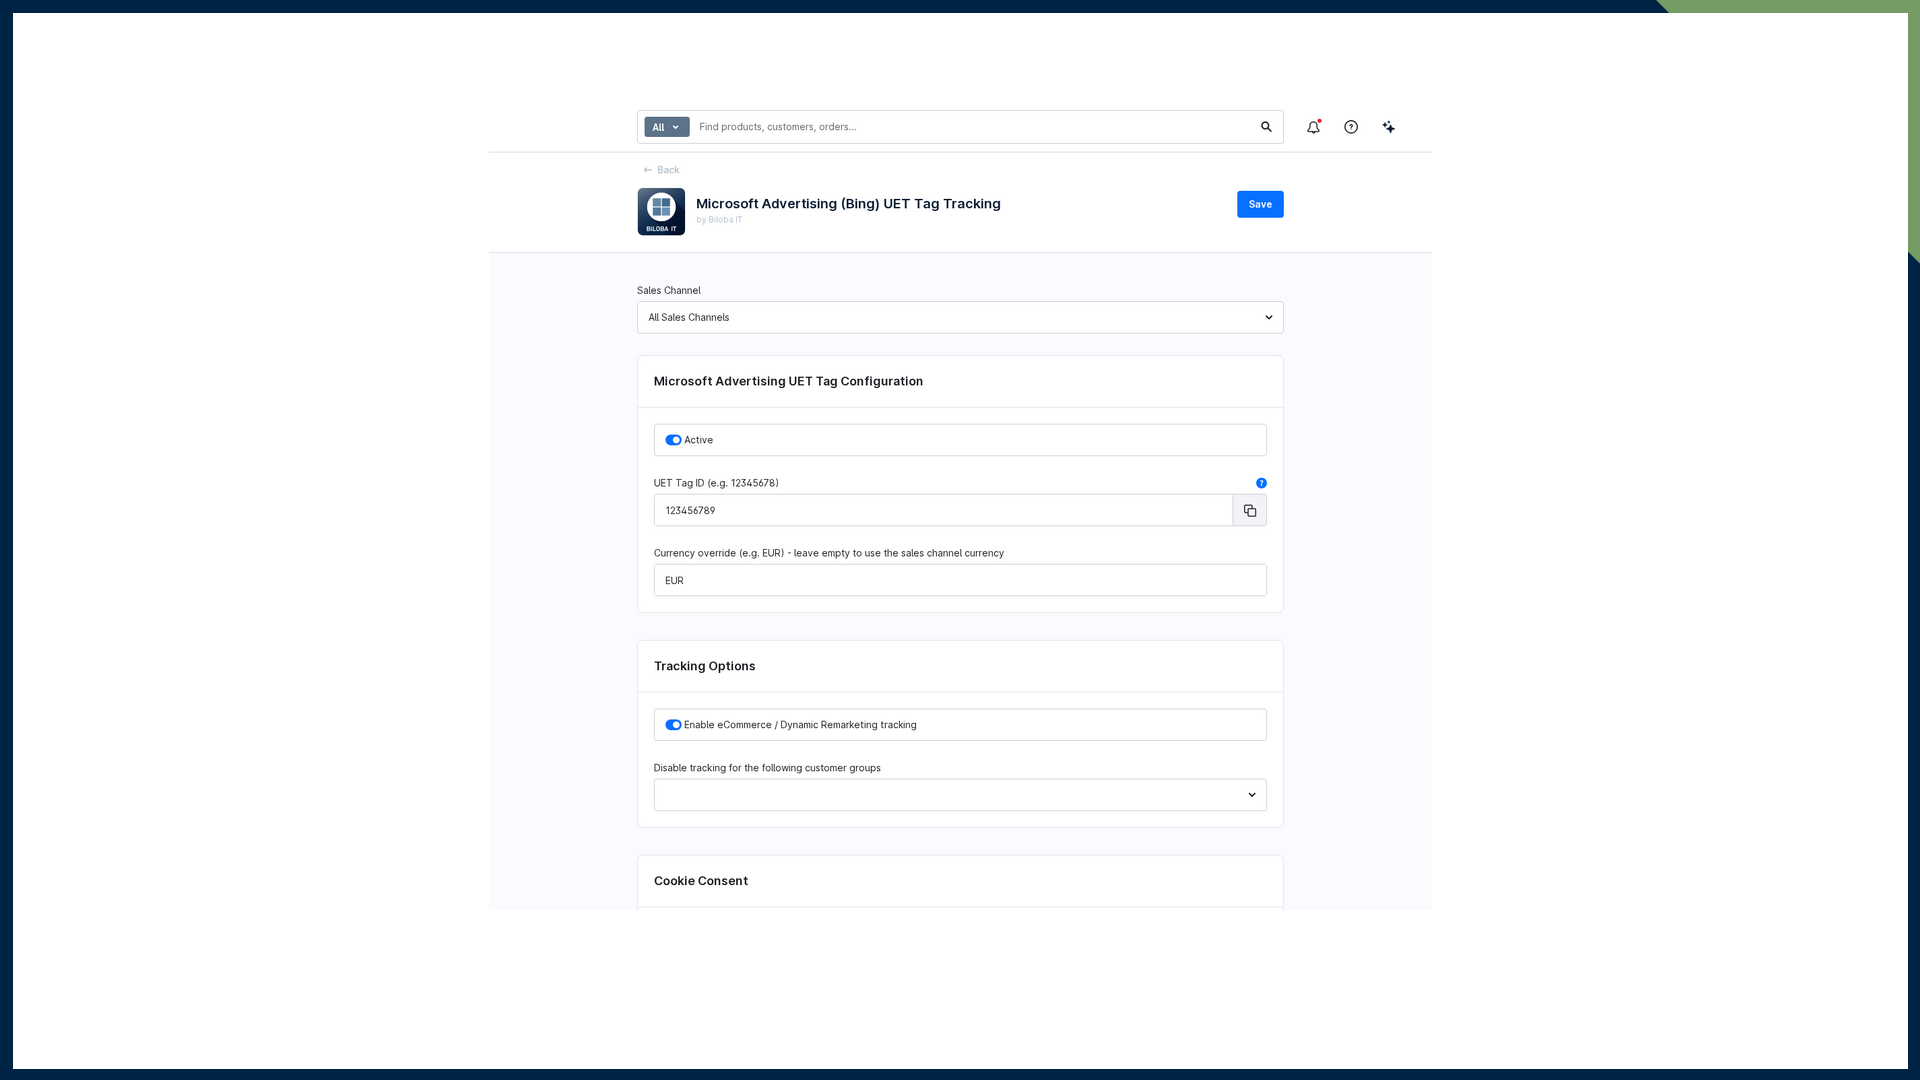Click the Disable tracking for customer groups label
Viewport: 1920px width, 1080px height.
tap(767, 768)
